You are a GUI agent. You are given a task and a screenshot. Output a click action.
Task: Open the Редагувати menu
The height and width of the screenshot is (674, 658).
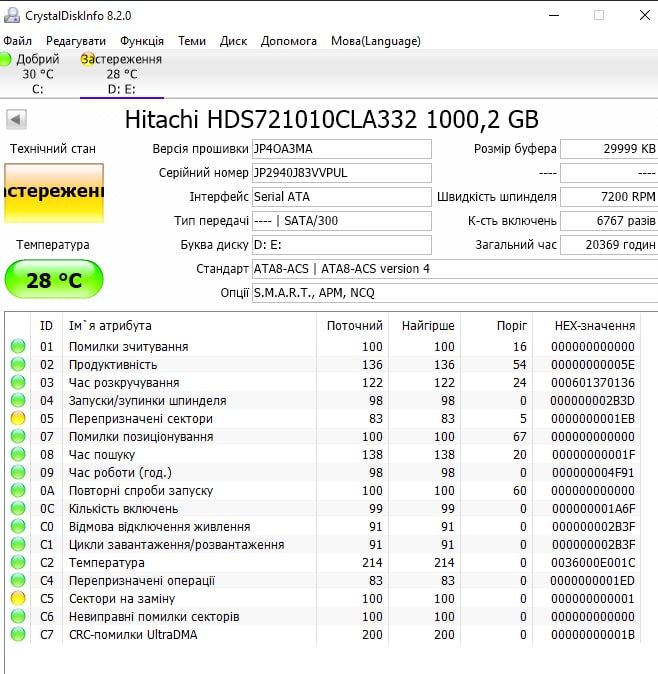pos(76,41)
